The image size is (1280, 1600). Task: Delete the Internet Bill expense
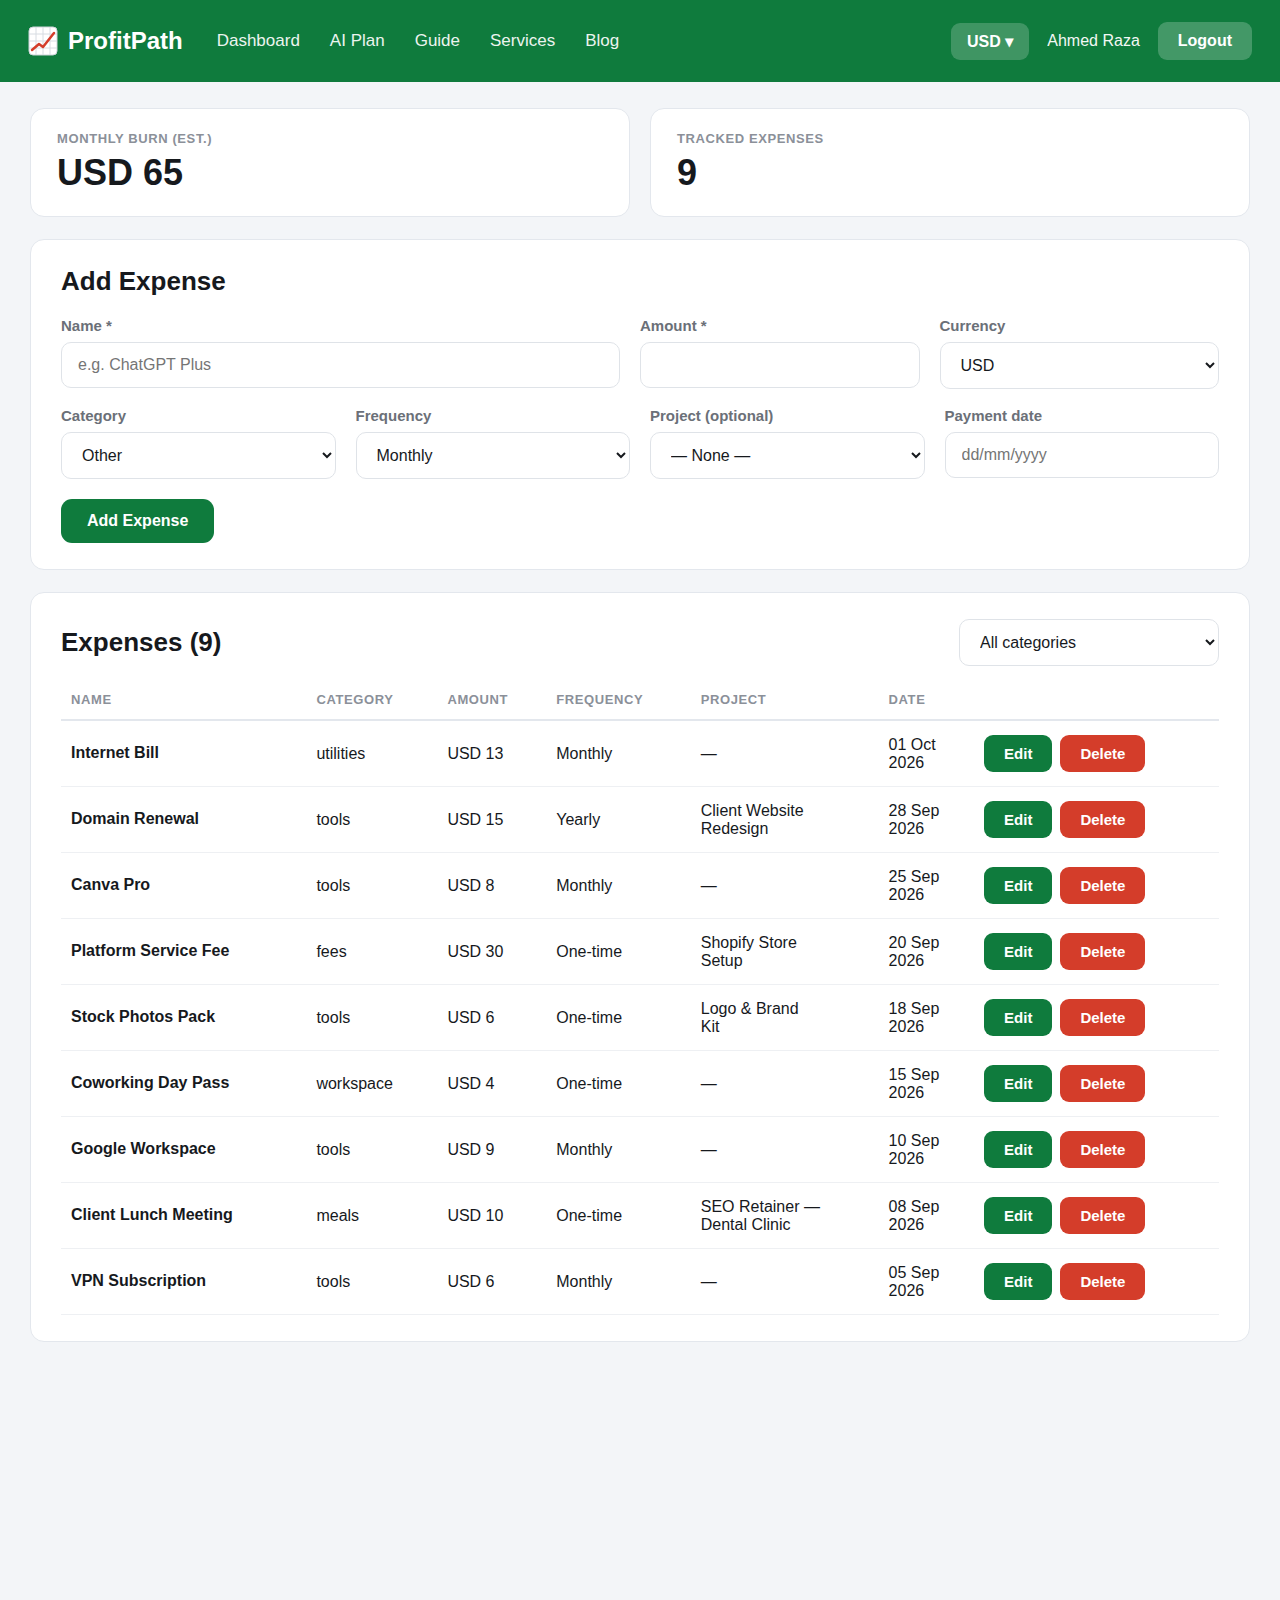(x=1102, y=754)
